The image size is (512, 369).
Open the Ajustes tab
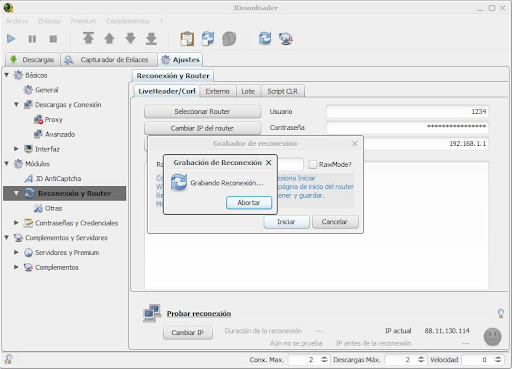coord(180,60)
